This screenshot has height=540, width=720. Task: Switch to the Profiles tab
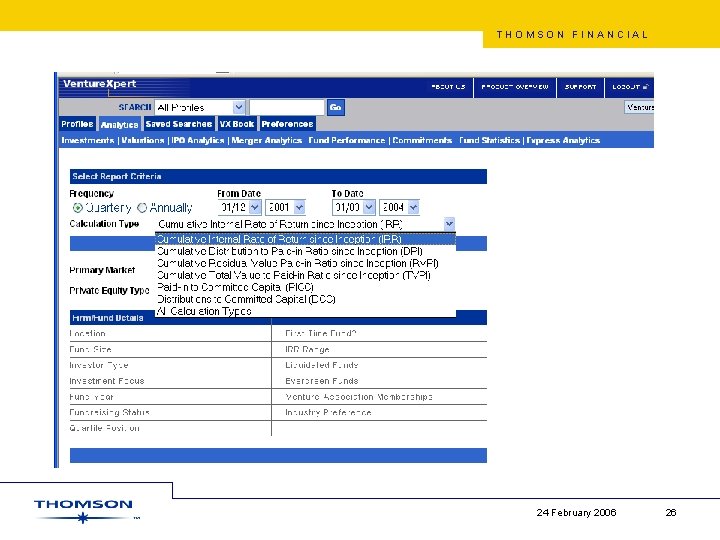coord(77,124)
